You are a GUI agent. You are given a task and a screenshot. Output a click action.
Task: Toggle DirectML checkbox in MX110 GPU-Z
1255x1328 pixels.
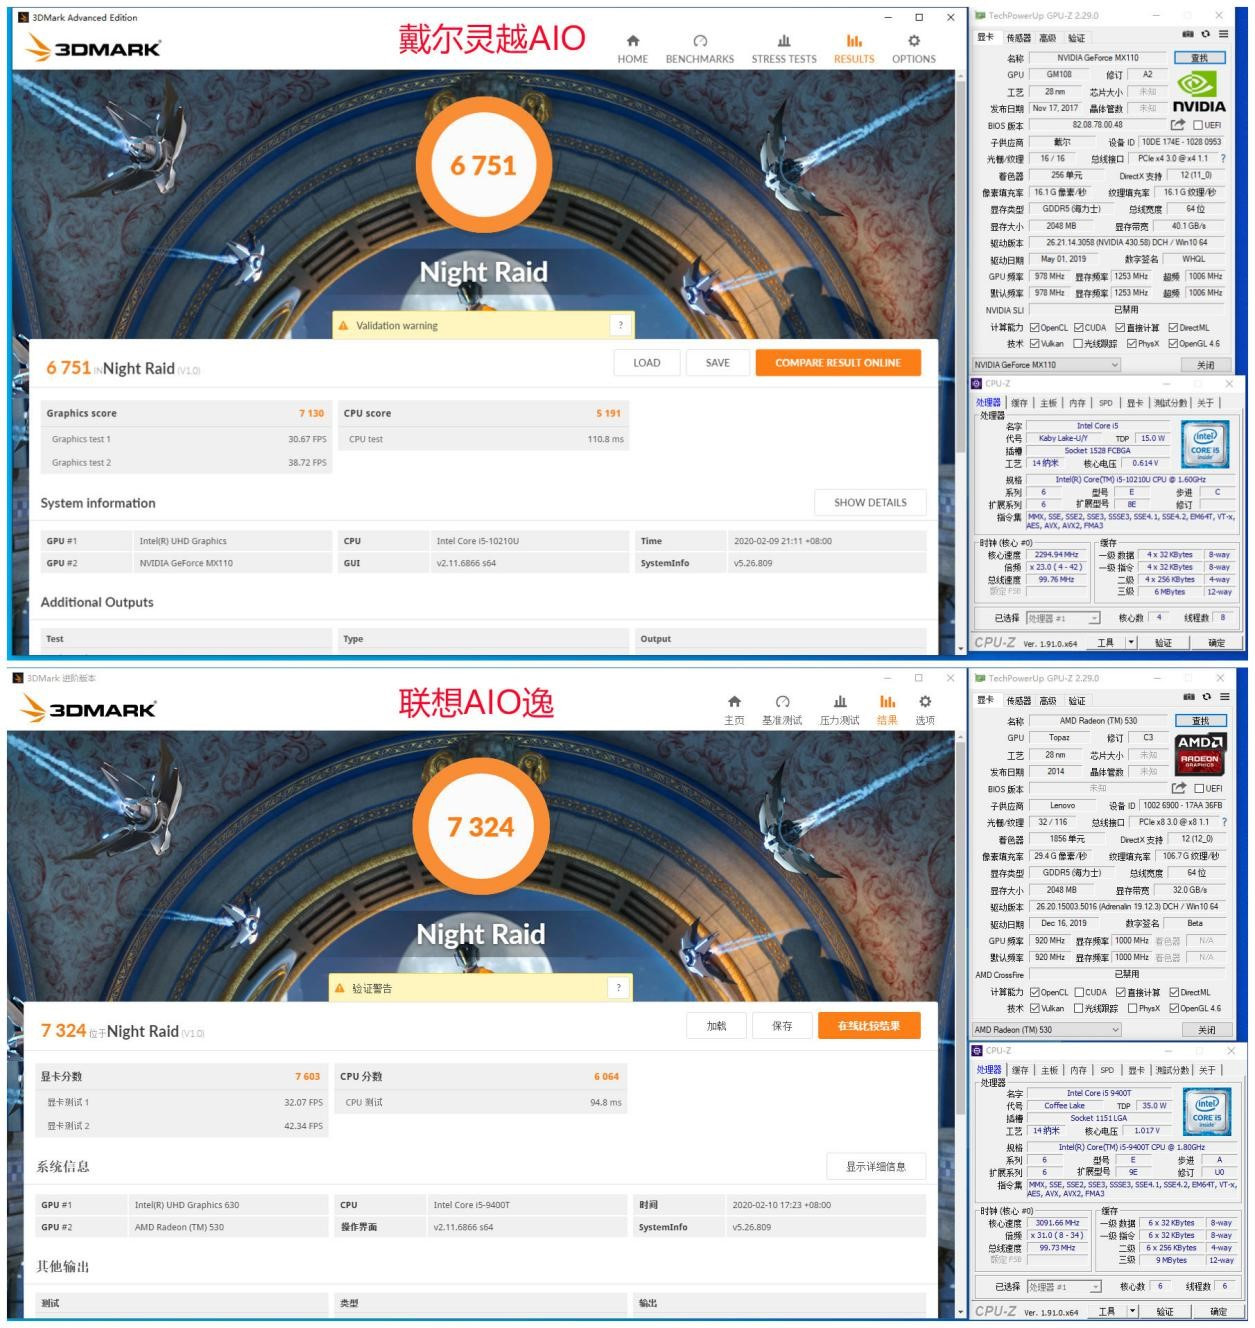1173,327
